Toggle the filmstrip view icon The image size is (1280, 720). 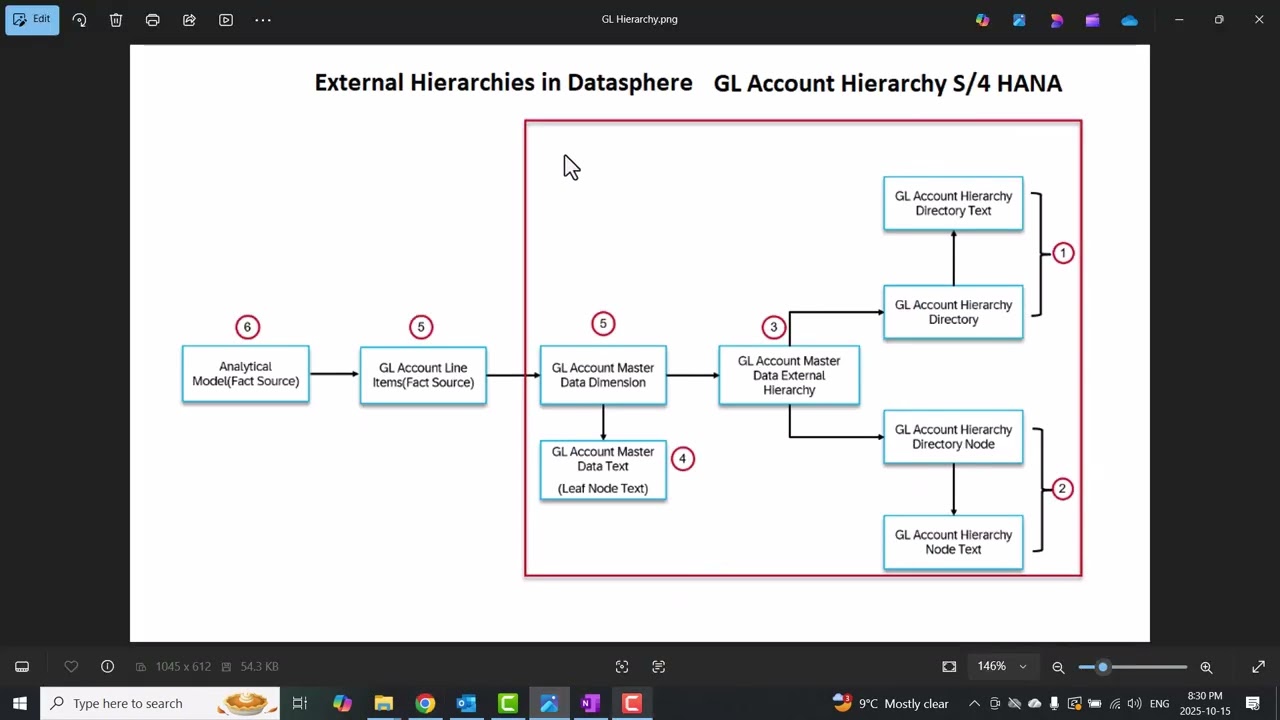coord(22,667)
